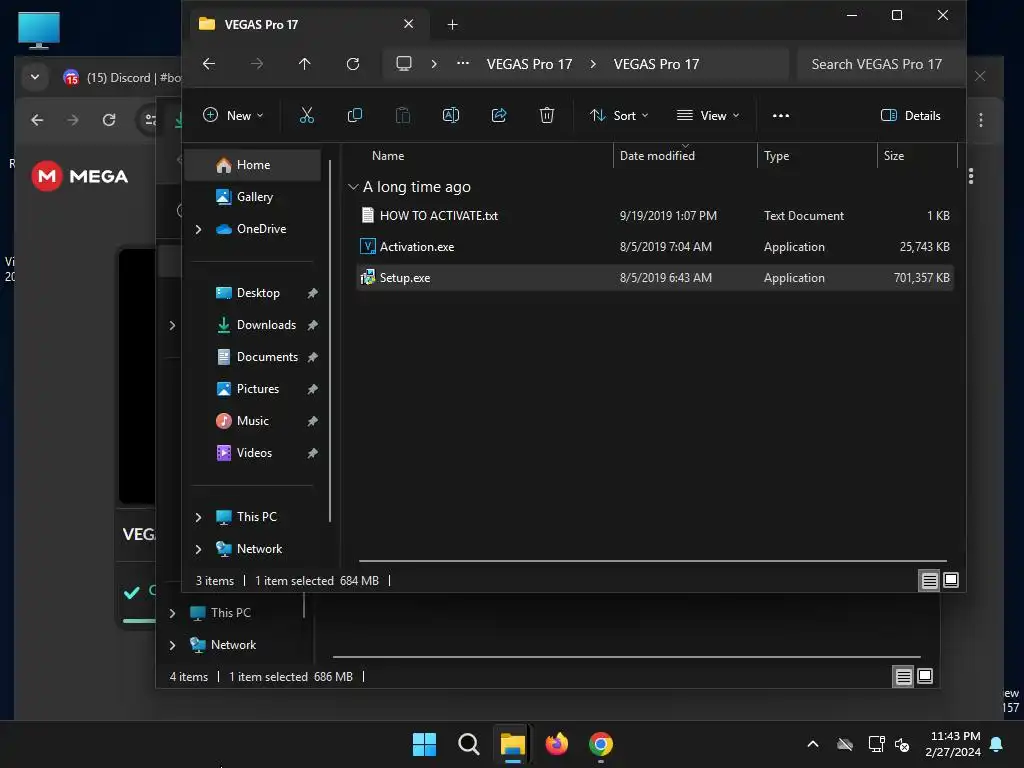Go up one folder level
The height and width of the screenshot is (768, 1024).
click(304, 63)
